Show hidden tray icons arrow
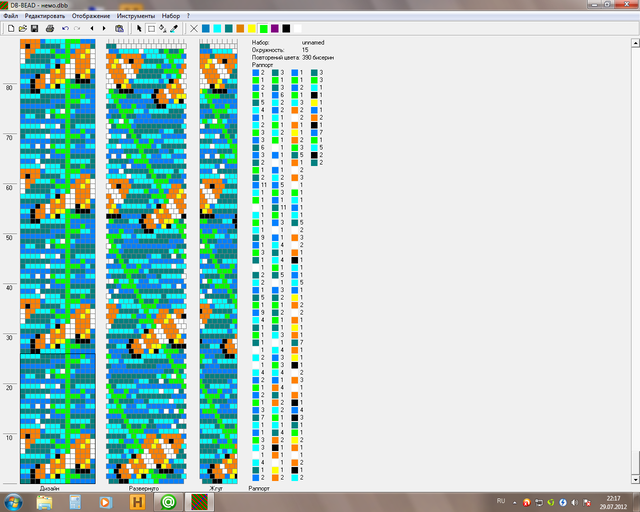This screenshot has height=512, width=640. (515, 503)
